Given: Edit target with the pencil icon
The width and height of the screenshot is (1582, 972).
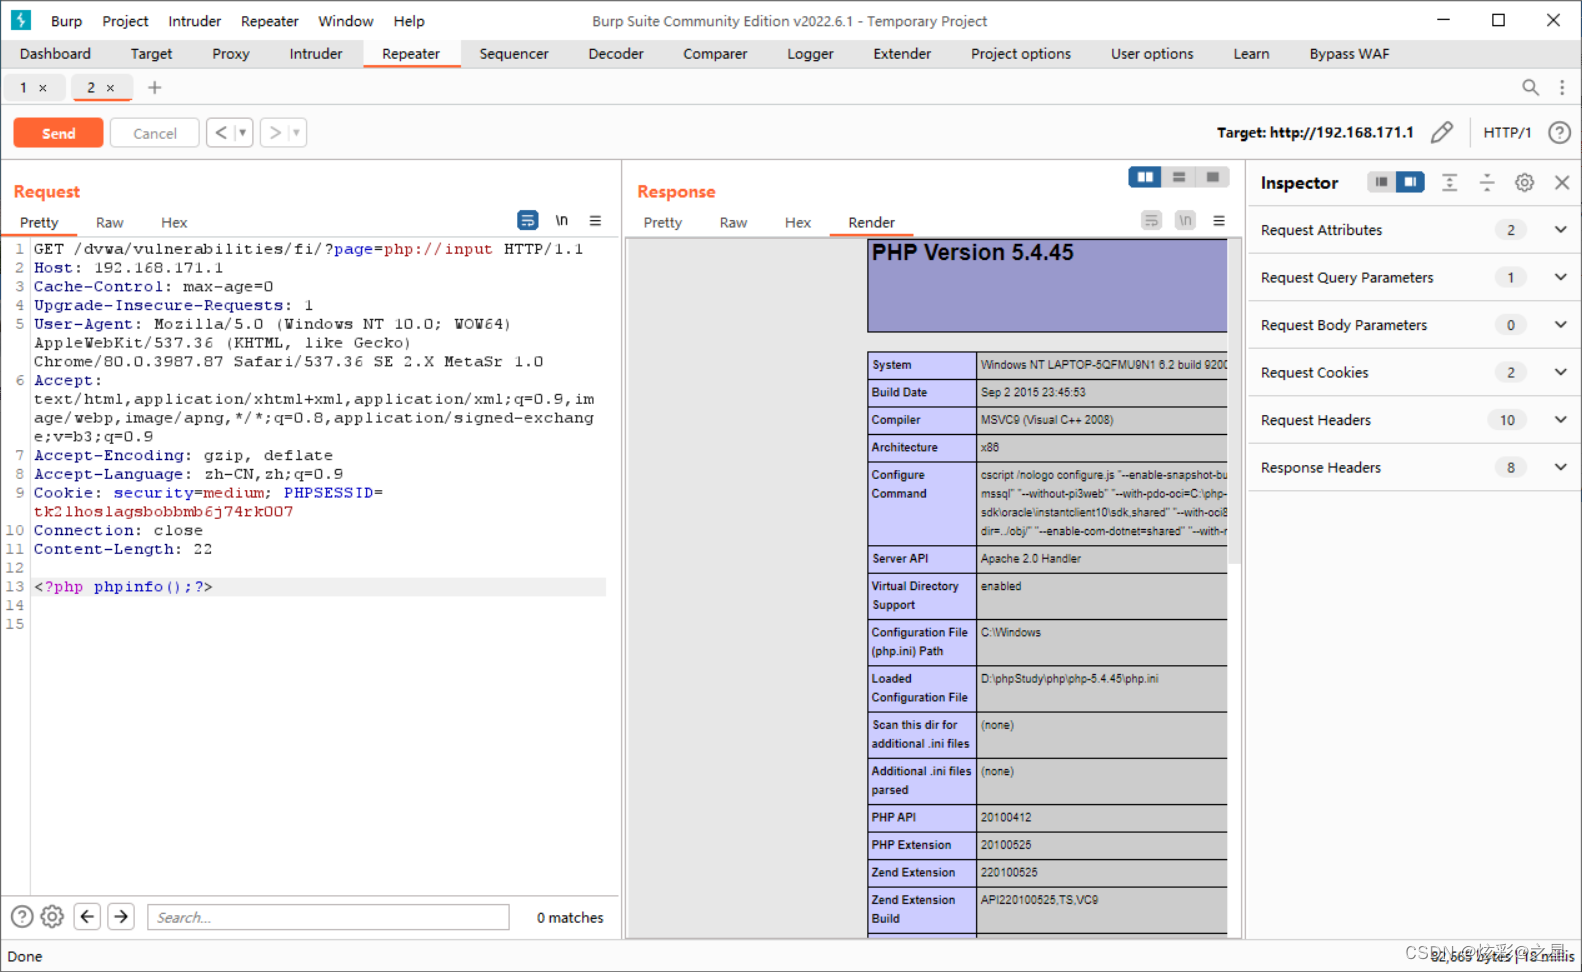Looking at the screenshot, I should [1441, 132].
